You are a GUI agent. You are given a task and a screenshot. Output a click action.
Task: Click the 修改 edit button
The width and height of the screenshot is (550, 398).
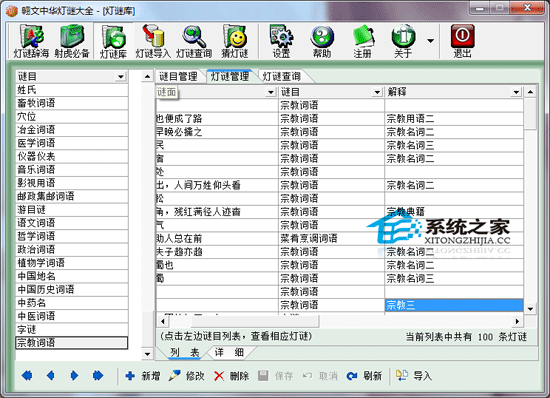(x=186, y=376)
